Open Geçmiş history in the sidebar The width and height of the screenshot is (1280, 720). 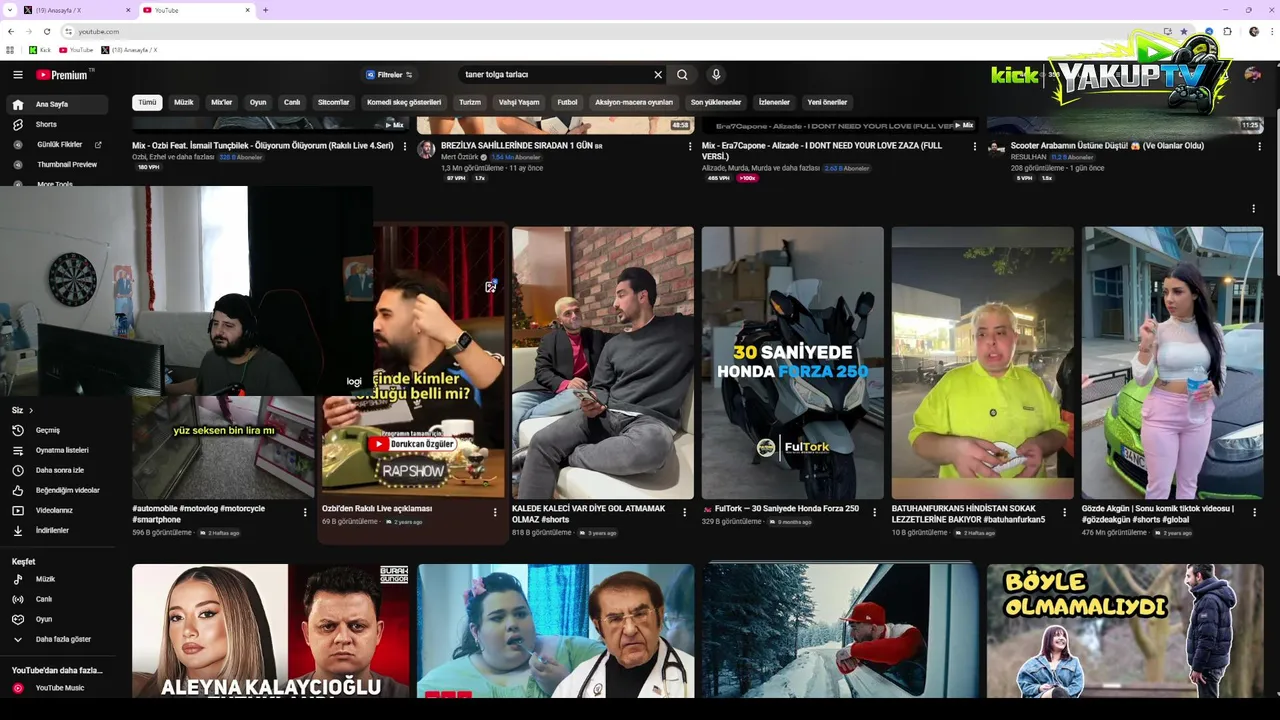coord(57,430)
